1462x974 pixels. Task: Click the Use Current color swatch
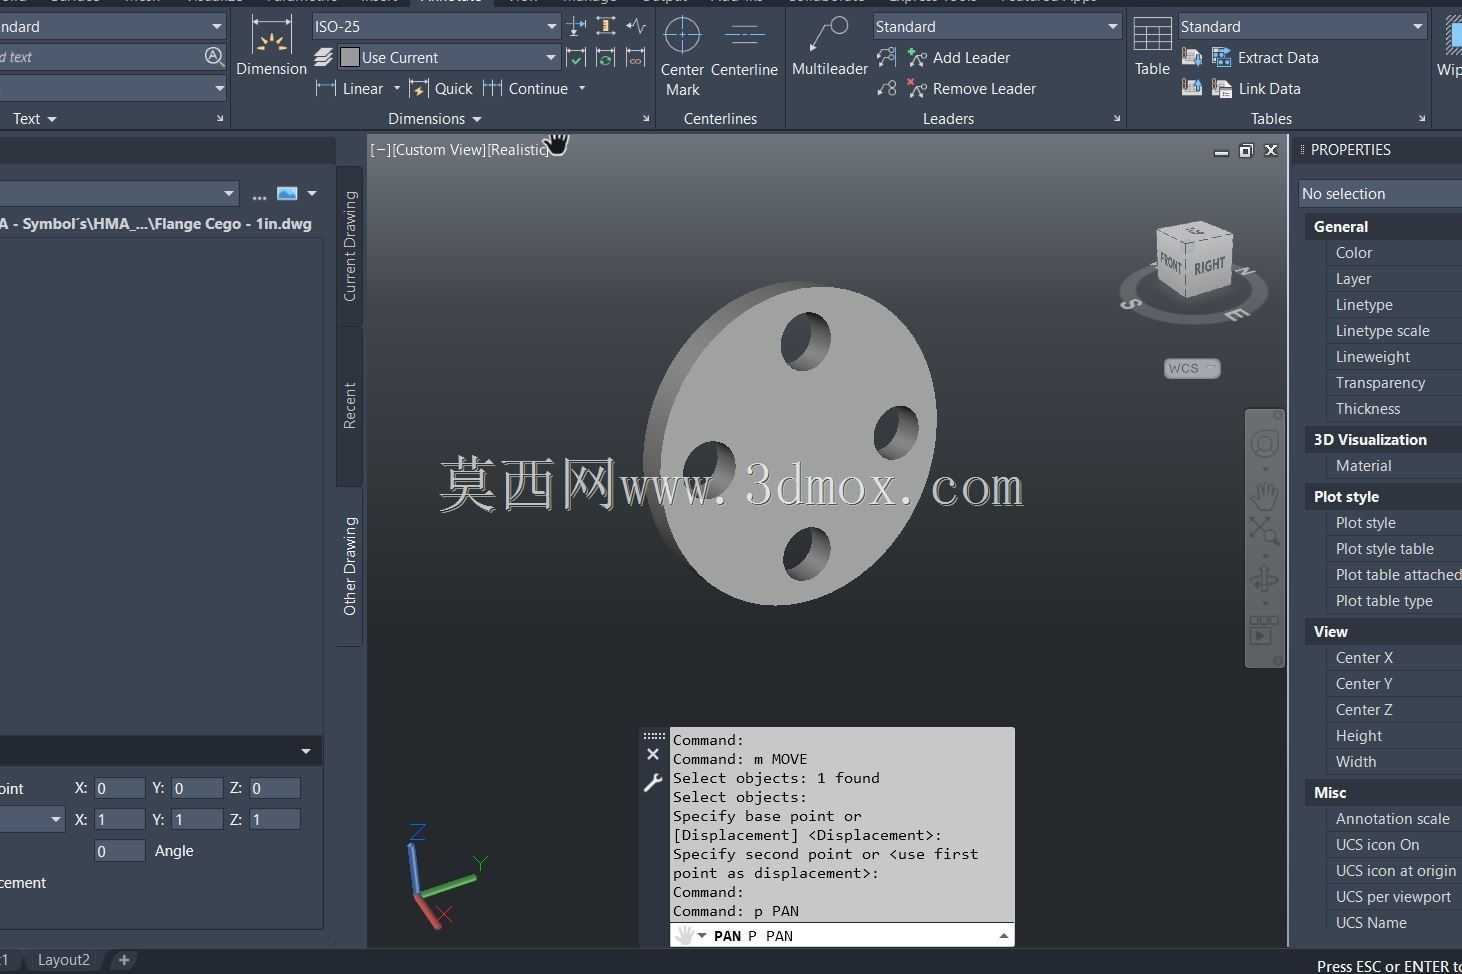point(349,57)
